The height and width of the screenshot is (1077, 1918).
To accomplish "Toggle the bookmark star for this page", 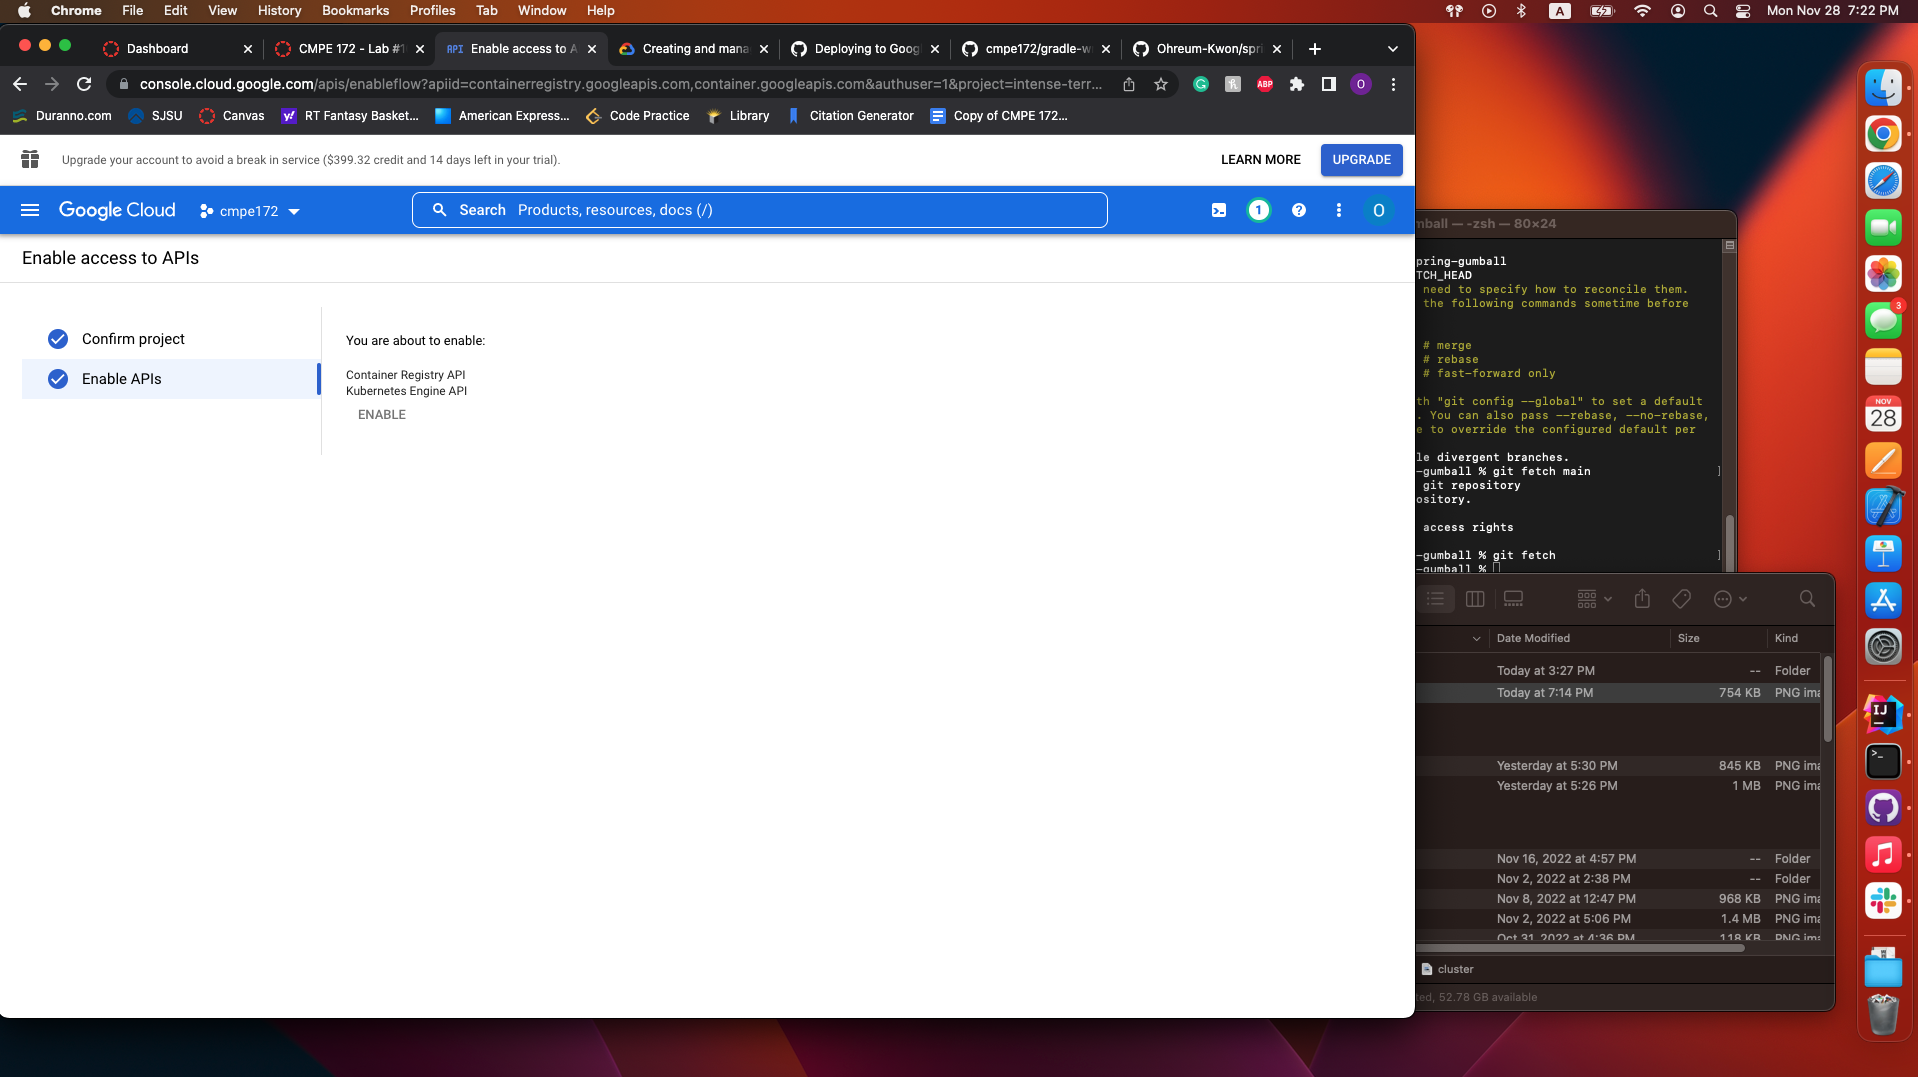I will (x=1160, y=84).
